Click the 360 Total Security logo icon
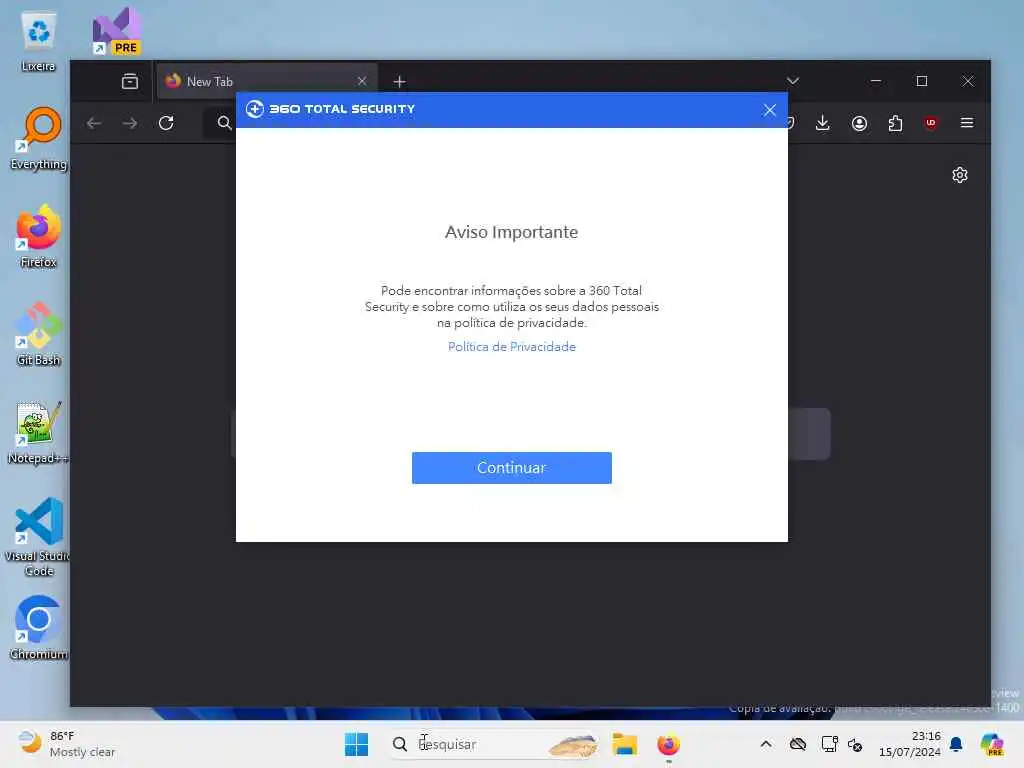 pos(255,109)
